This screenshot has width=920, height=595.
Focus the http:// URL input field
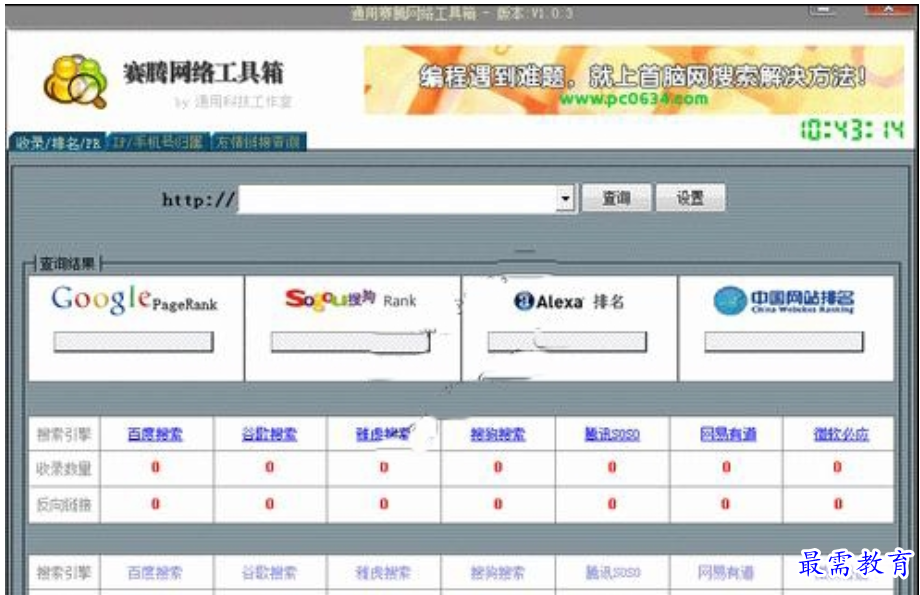[398, 199]
